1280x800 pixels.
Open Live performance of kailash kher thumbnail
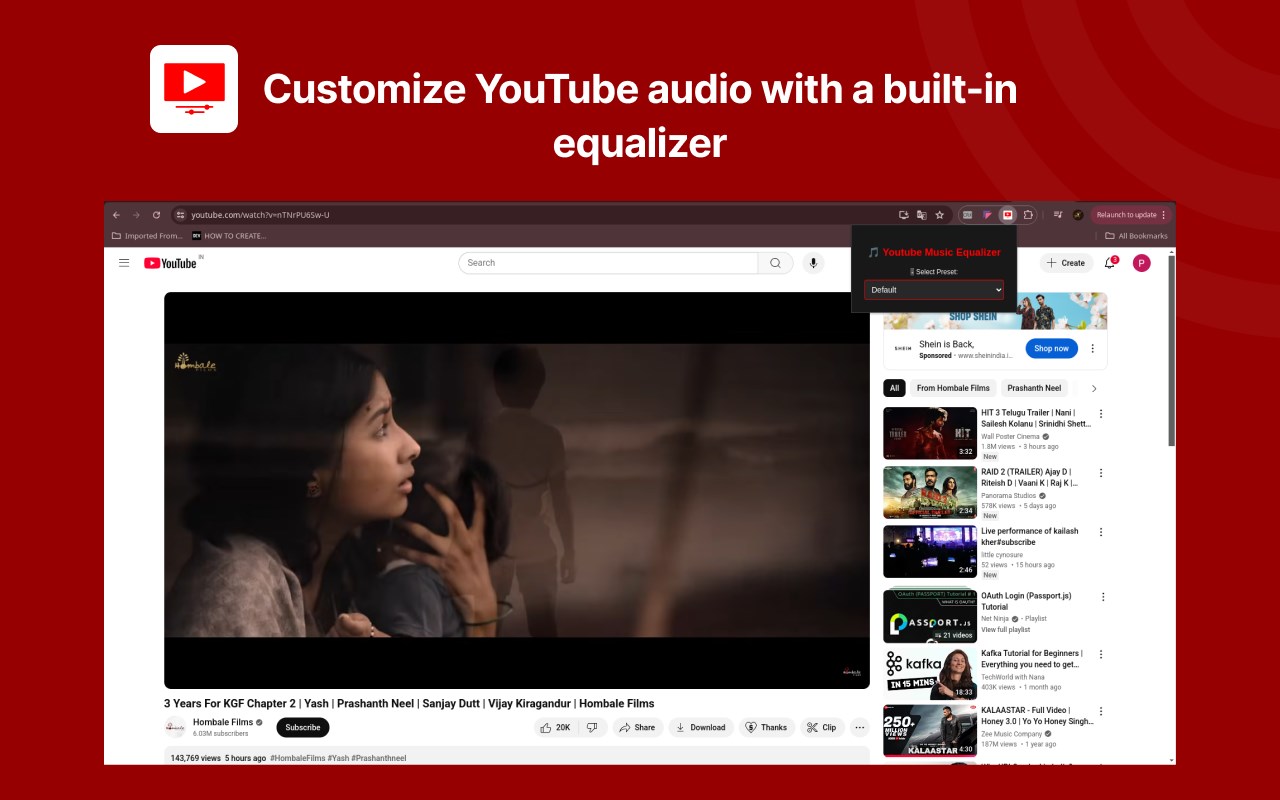pos(930,552)
